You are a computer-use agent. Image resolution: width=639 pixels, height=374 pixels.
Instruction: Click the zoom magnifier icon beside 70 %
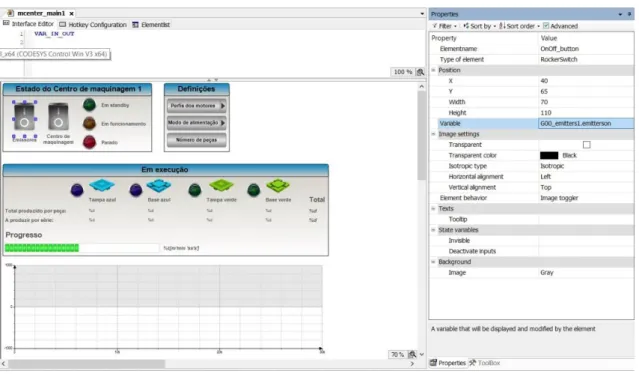click(x=412, y=354)
